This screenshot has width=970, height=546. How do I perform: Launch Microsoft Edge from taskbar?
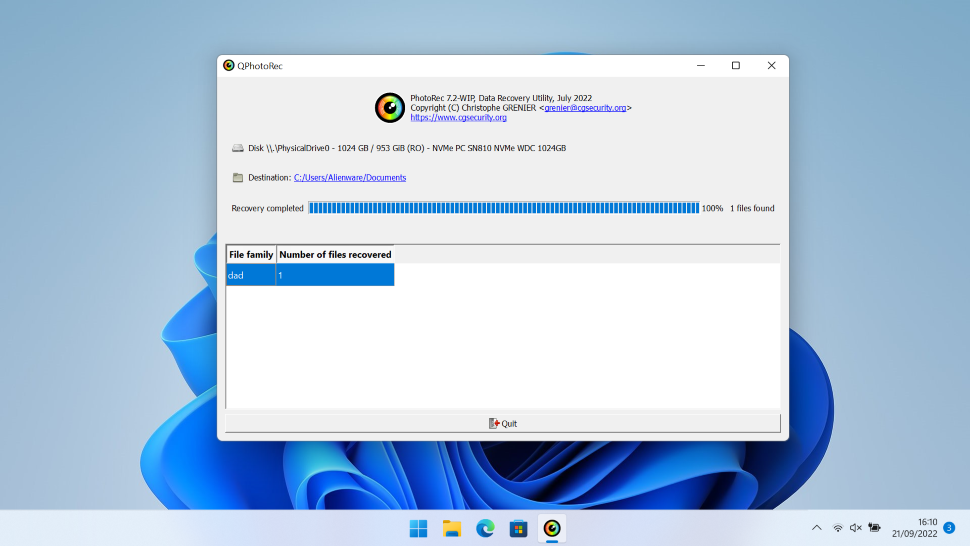(486, 529)
